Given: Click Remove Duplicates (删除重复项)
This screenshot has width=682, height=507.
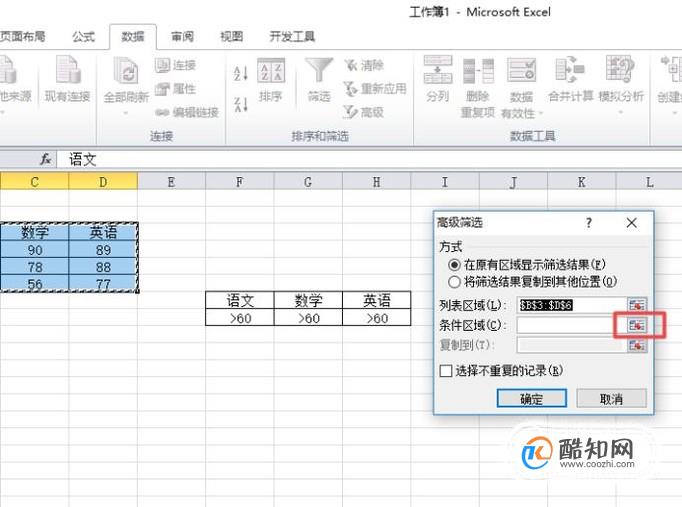Looking at the screenshot, I should tap(478, 87).
